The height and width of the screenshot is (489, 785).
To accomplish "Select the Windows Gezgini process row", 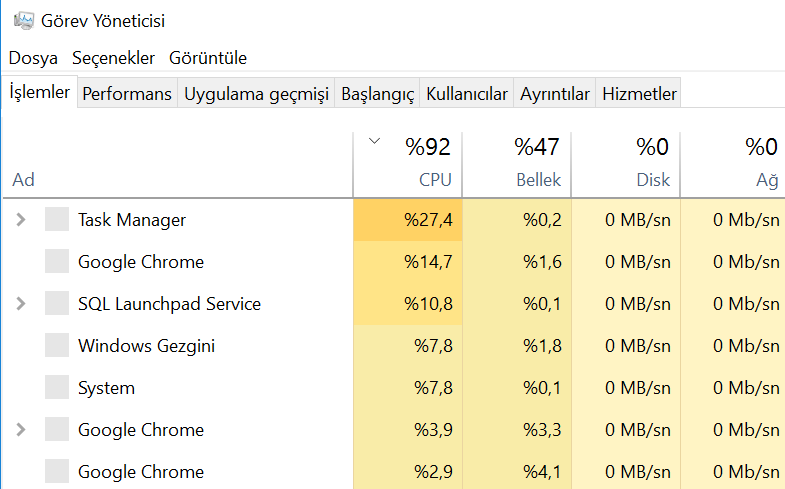I will coord(394,346).
